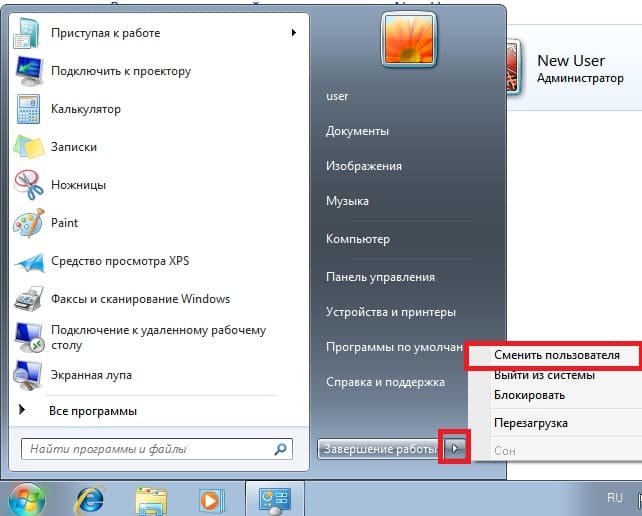Expand Все программы list
The width and height of the screenshot is (642, 516).
92,411
